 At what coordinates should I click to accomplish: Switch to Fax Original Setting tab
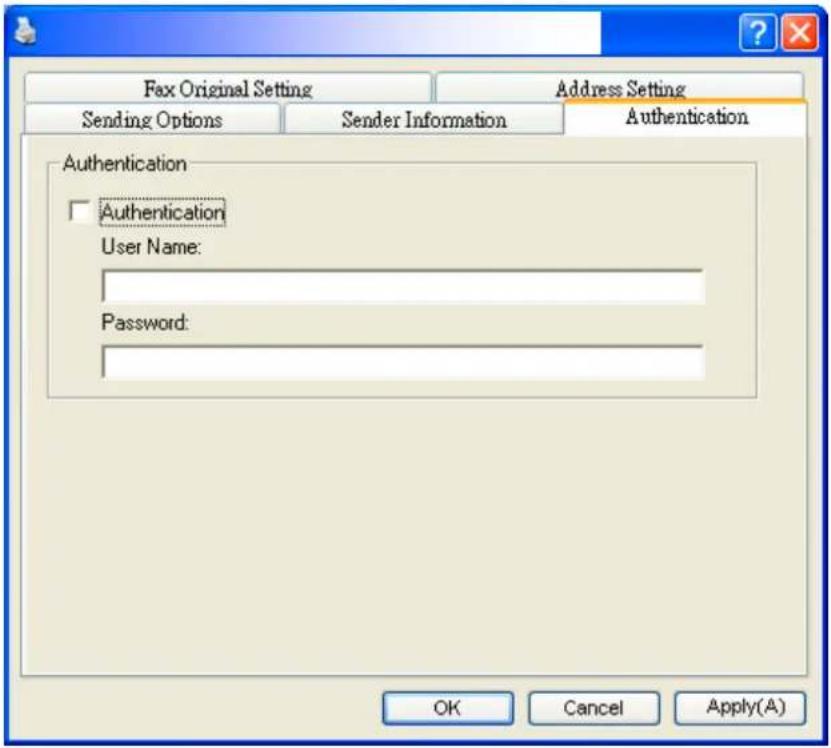(x=227, y=88)
